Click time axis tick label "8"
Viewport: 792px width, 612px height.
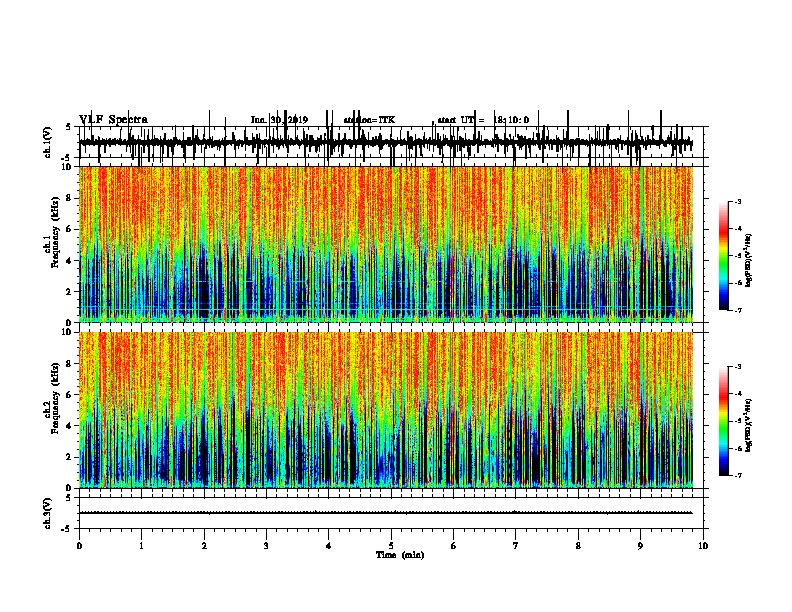pos(578,546)
